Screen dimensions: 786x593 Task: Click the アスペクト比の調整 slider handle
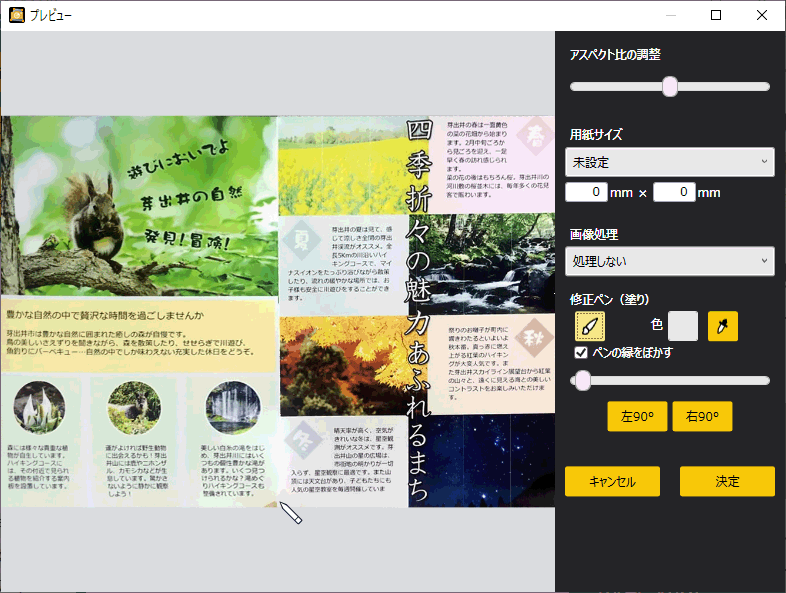[670, 87]
